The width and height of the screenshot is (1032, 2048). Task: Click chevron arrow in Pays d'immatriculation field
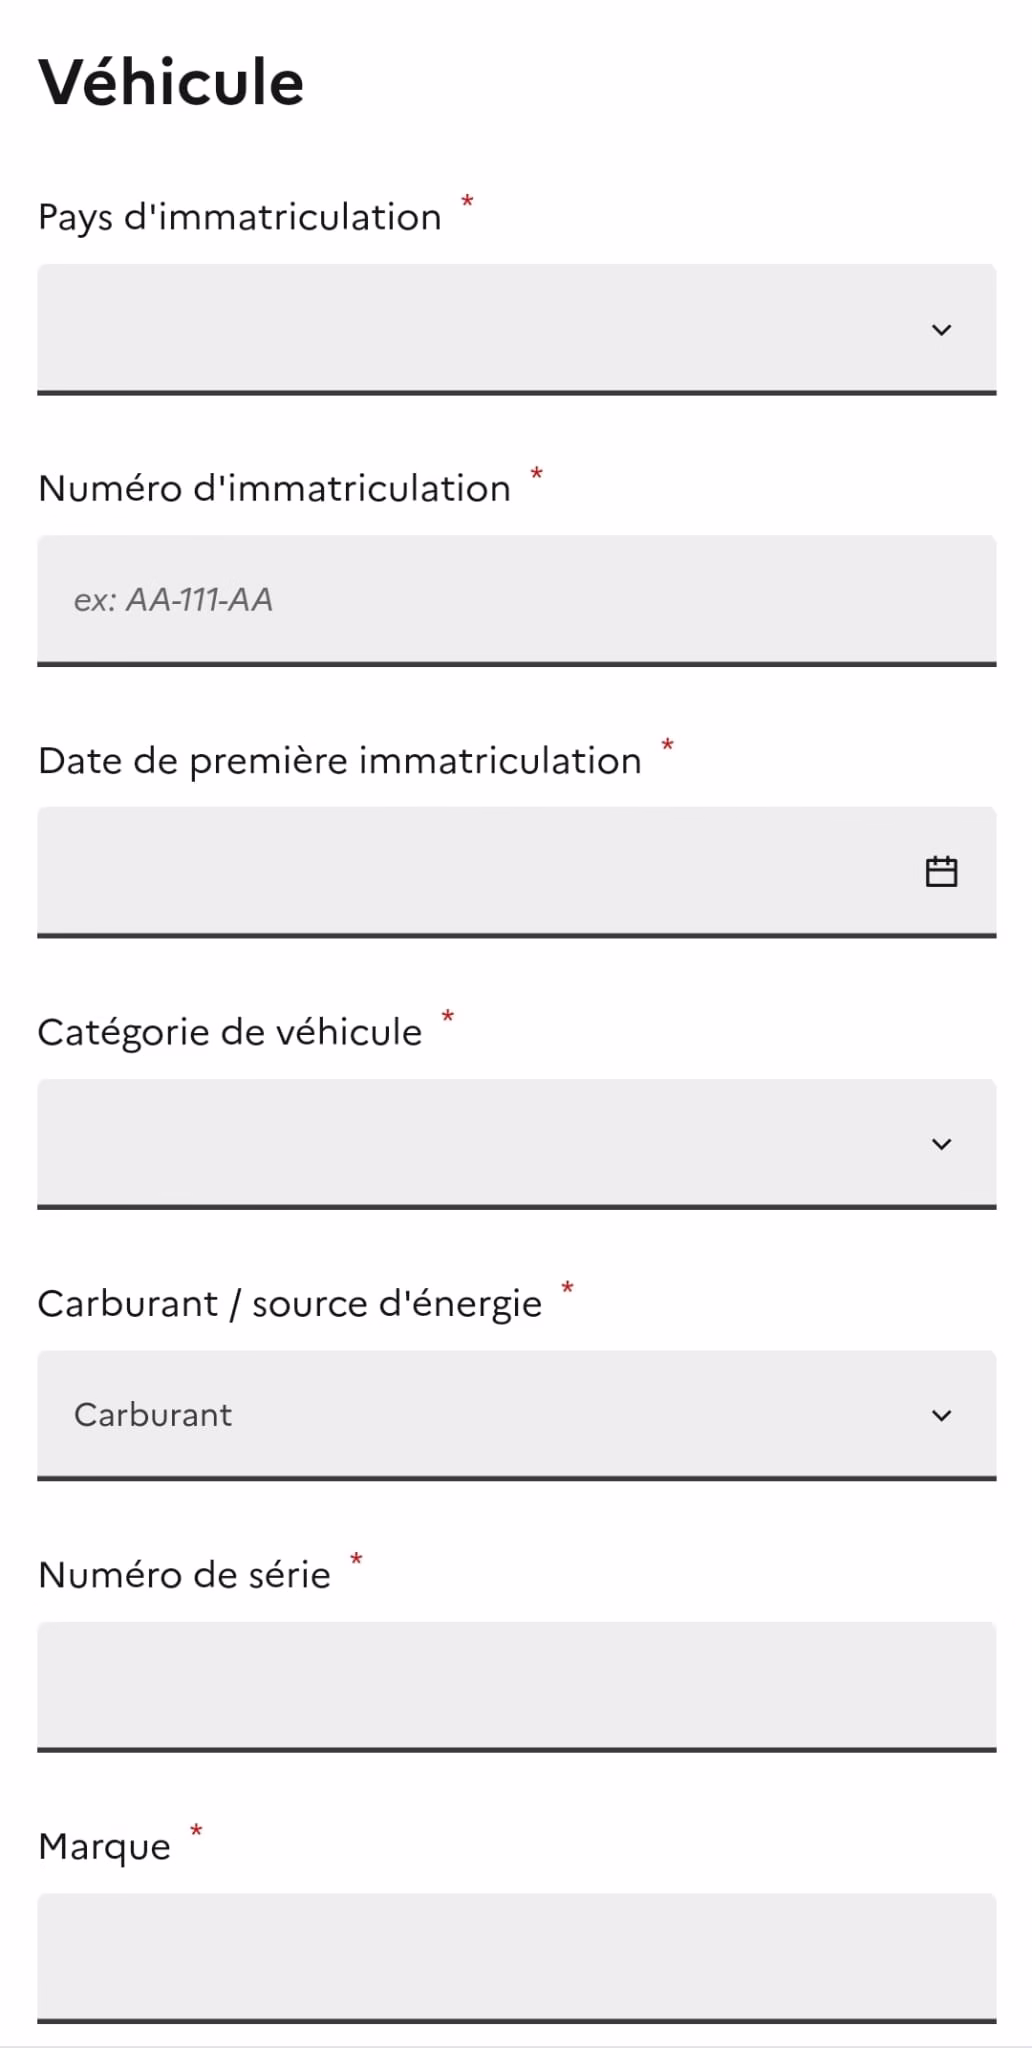941,330
